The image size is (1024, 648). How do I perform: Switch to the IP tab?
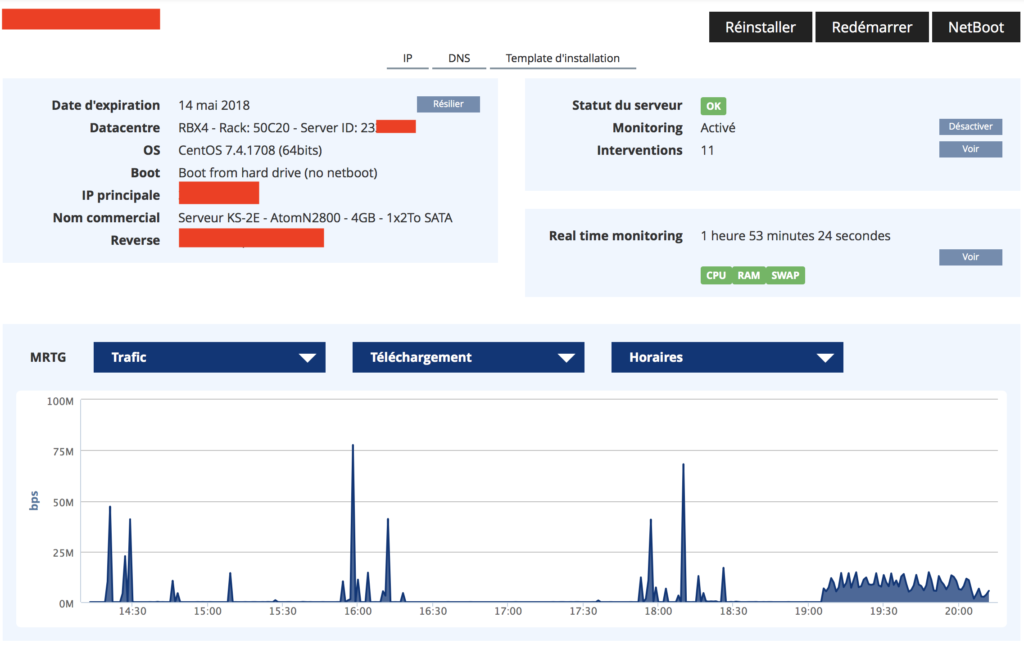(407, 58)
